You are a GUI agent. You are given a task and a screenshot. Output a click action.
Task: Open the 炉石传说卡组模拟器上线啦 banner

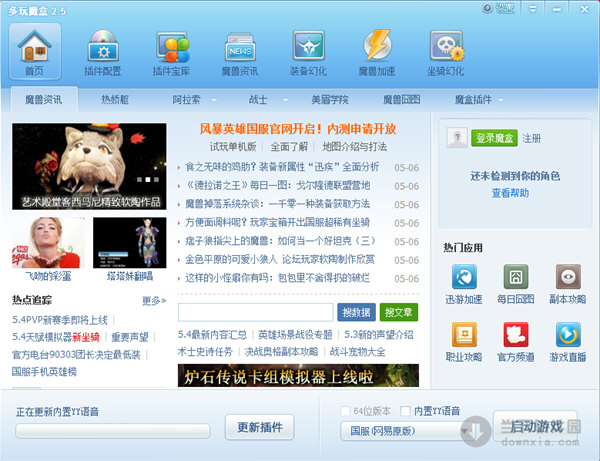coord(298,375)
